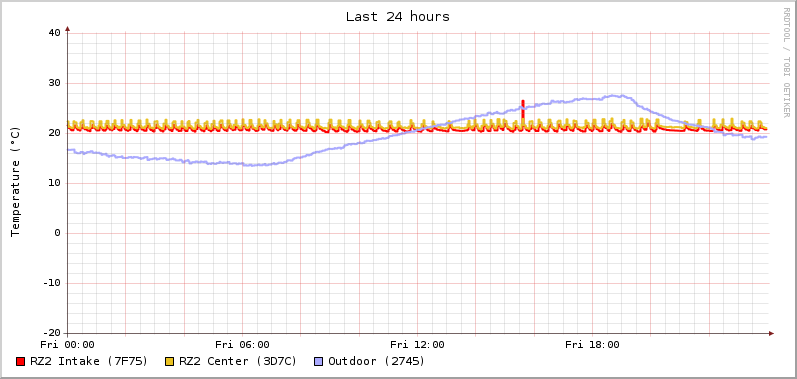Click the Temperature (°C) axis title

tap(16, 182)
